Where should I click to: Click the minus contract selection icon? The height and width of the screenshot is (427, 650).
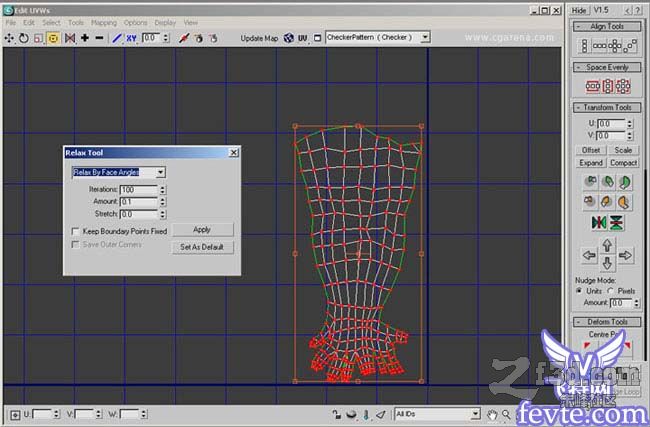click(99, 38)
